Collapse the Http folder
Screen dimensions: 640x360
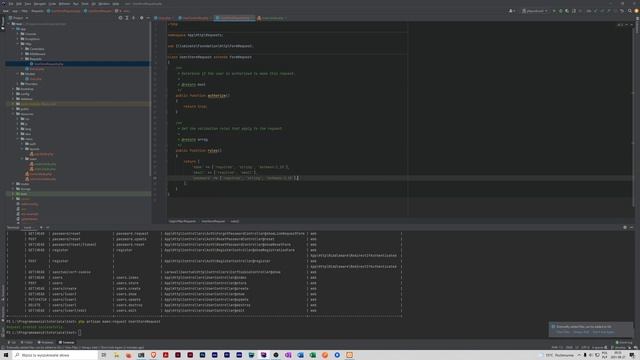pyautogui.click(x=18, y=44)
